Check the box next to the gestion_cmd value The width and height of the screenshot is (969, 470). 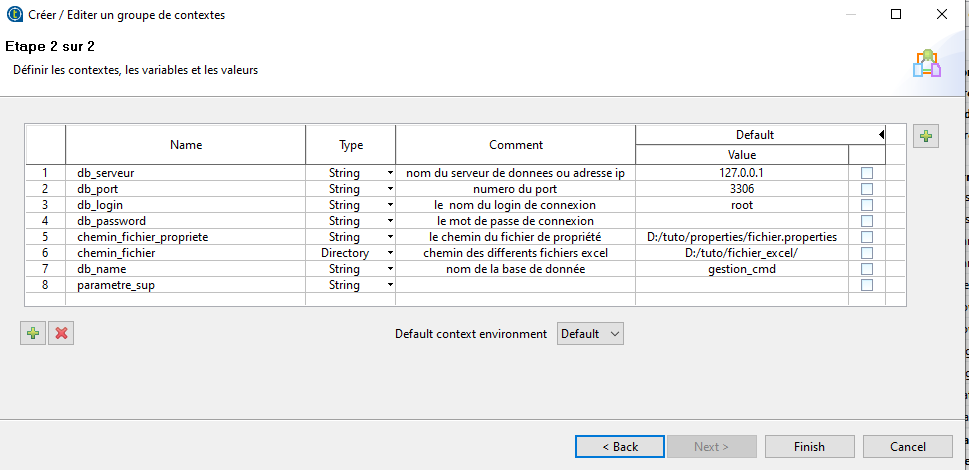pos(867,269)
